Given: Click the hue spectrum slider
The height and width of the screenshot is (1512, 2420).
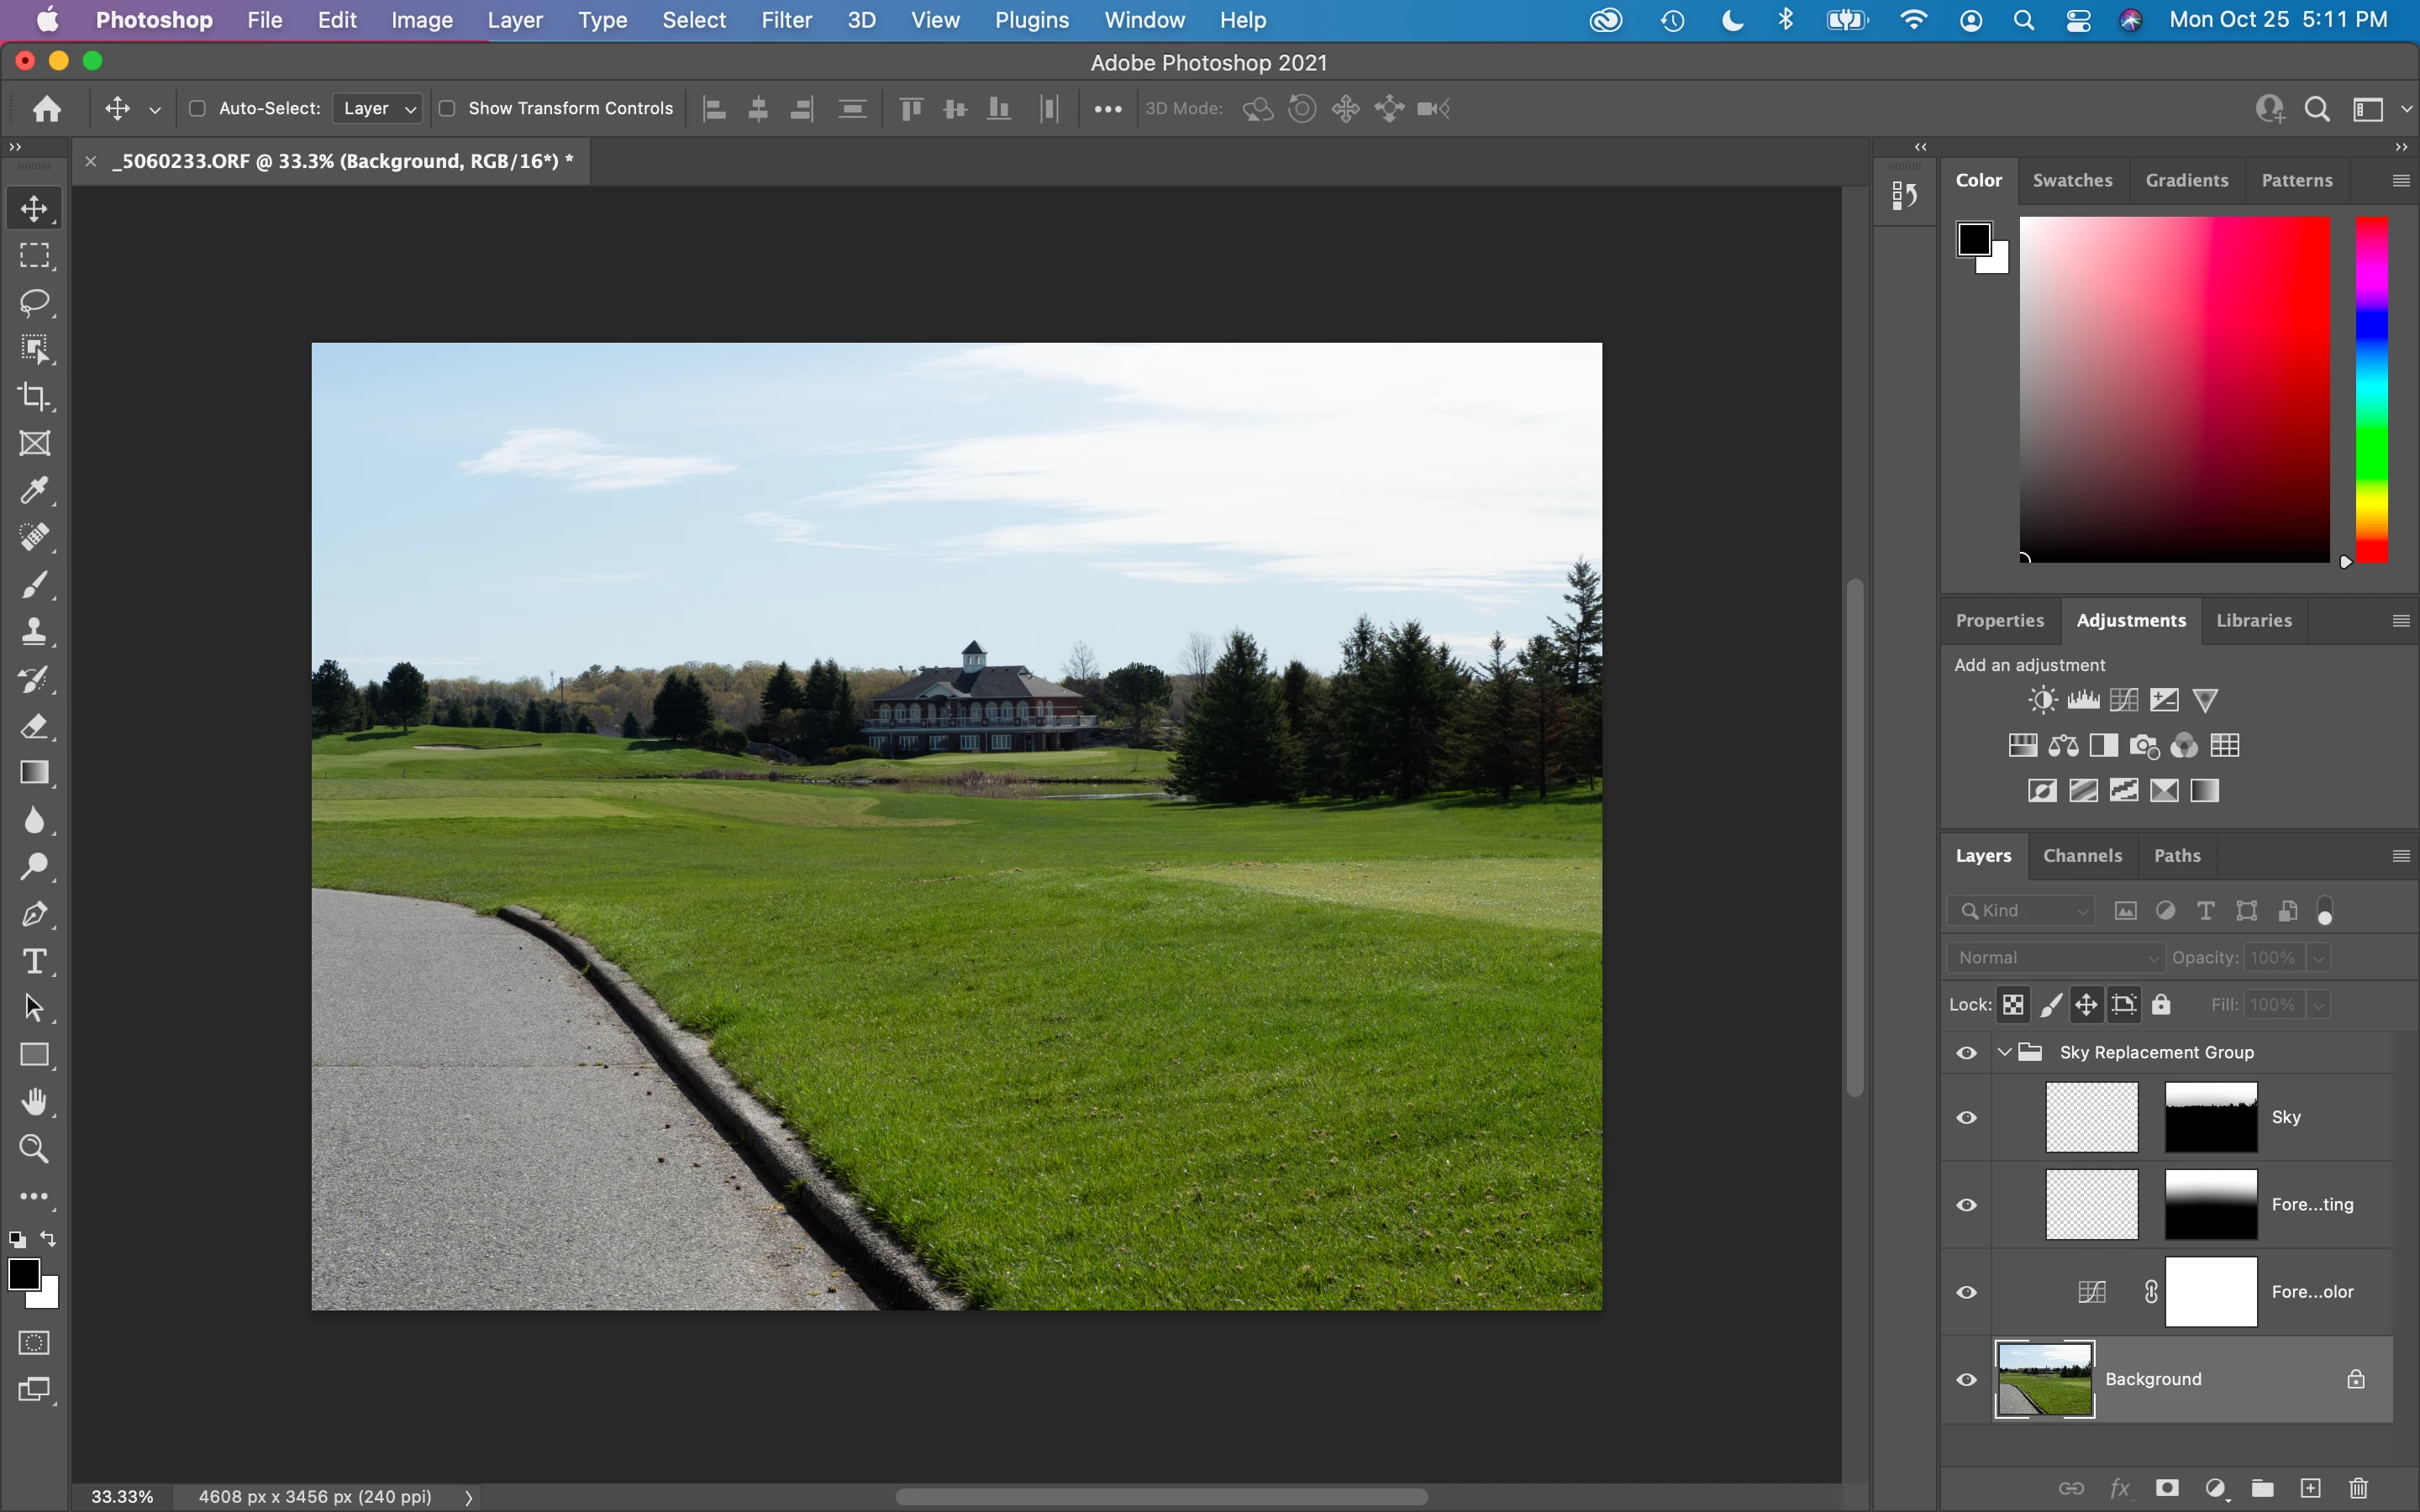Looking at the screenshot, I should coord(2371,390).
